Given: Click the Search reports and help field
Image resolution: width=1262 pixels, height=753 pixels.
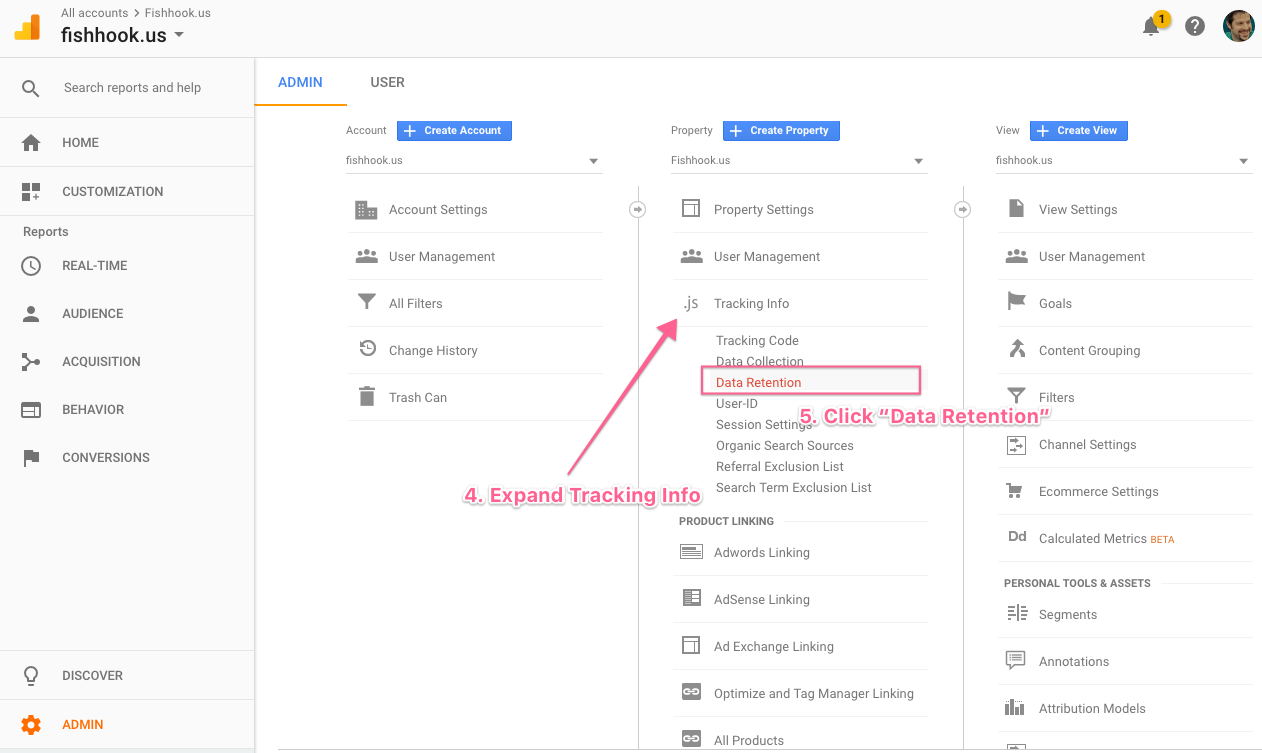Looking at the screenshot, I should 132,88.
